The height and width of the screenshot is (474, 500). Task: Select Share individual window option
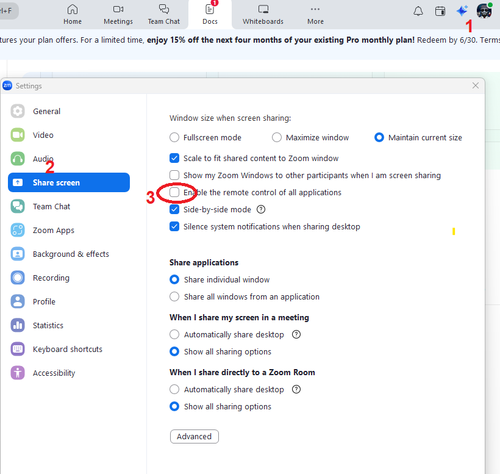coord(174,279)
